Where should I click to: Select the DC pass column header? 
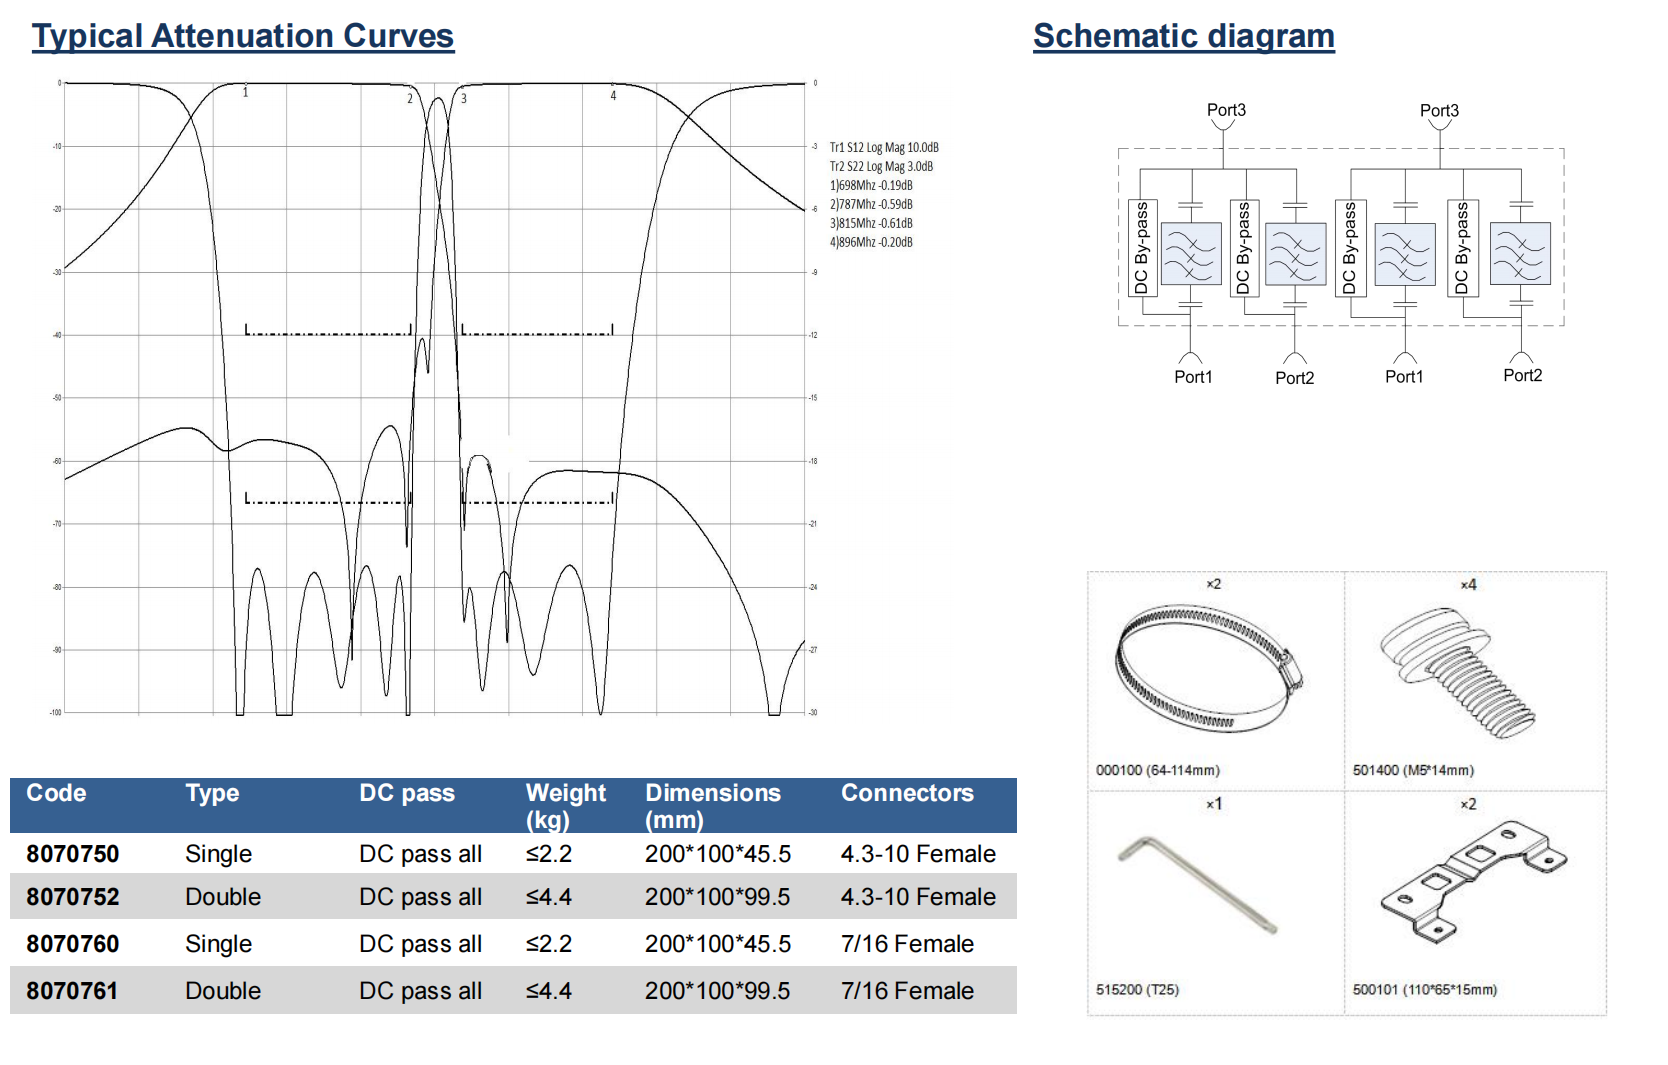pos(406,793)
